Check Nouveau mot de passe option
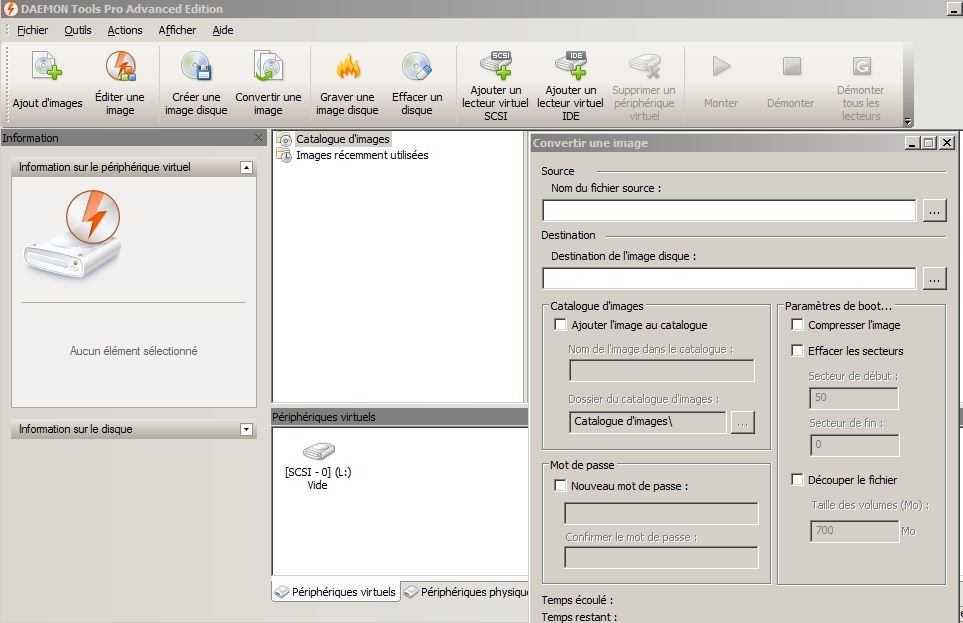This screenshot has height=623, width=963. (x=560, y=485)
